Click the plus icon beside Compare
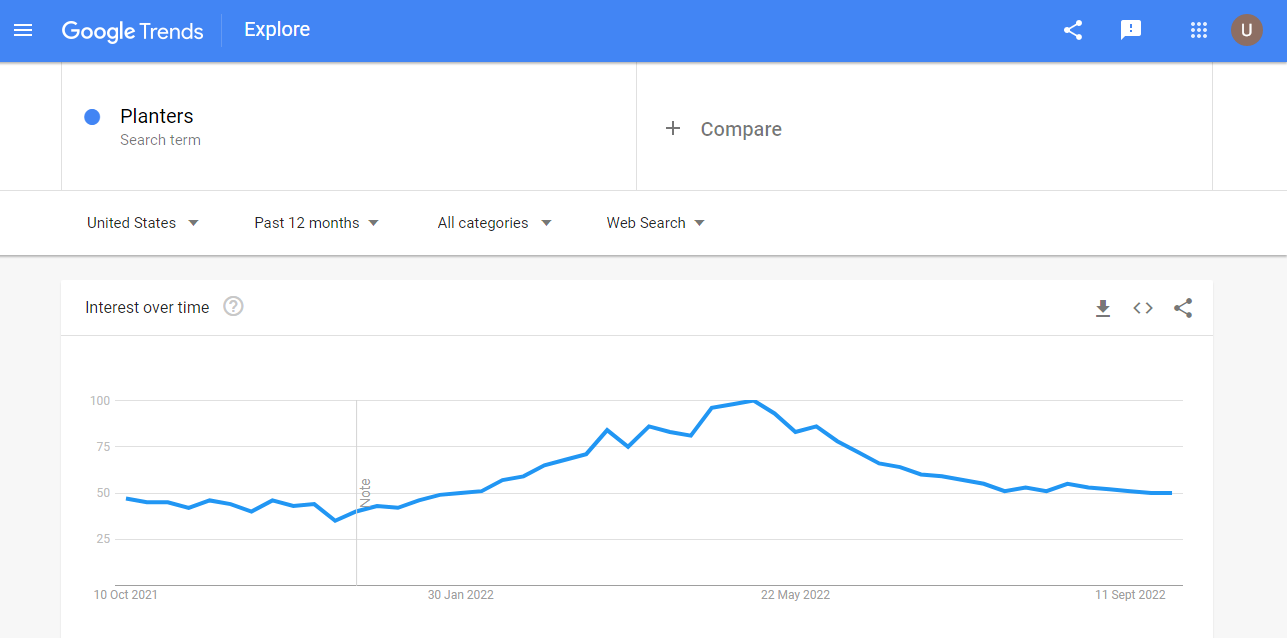 tap(673, 129)
